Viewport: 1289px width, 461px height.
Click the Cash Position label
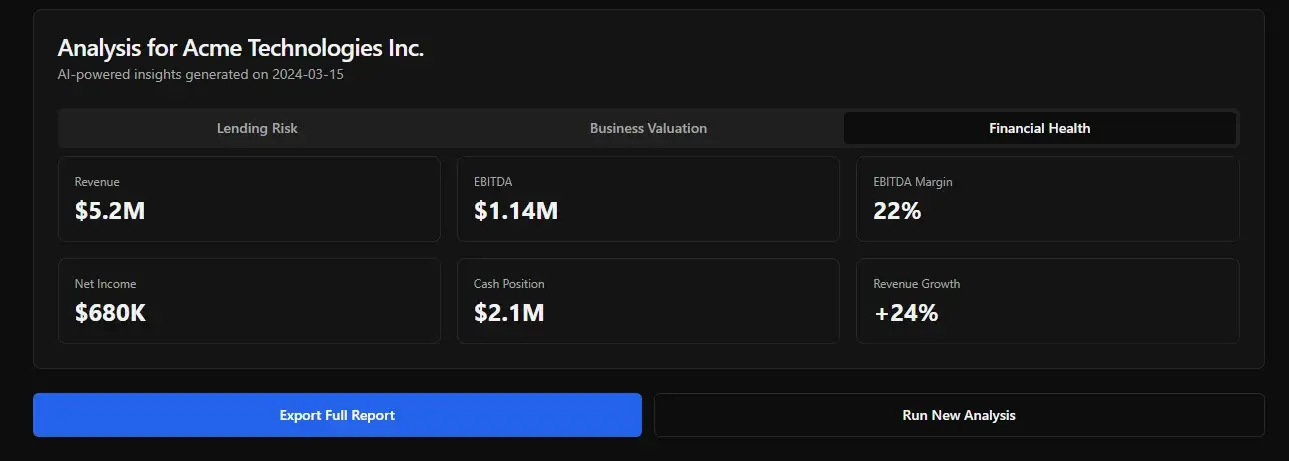point(509,284)
